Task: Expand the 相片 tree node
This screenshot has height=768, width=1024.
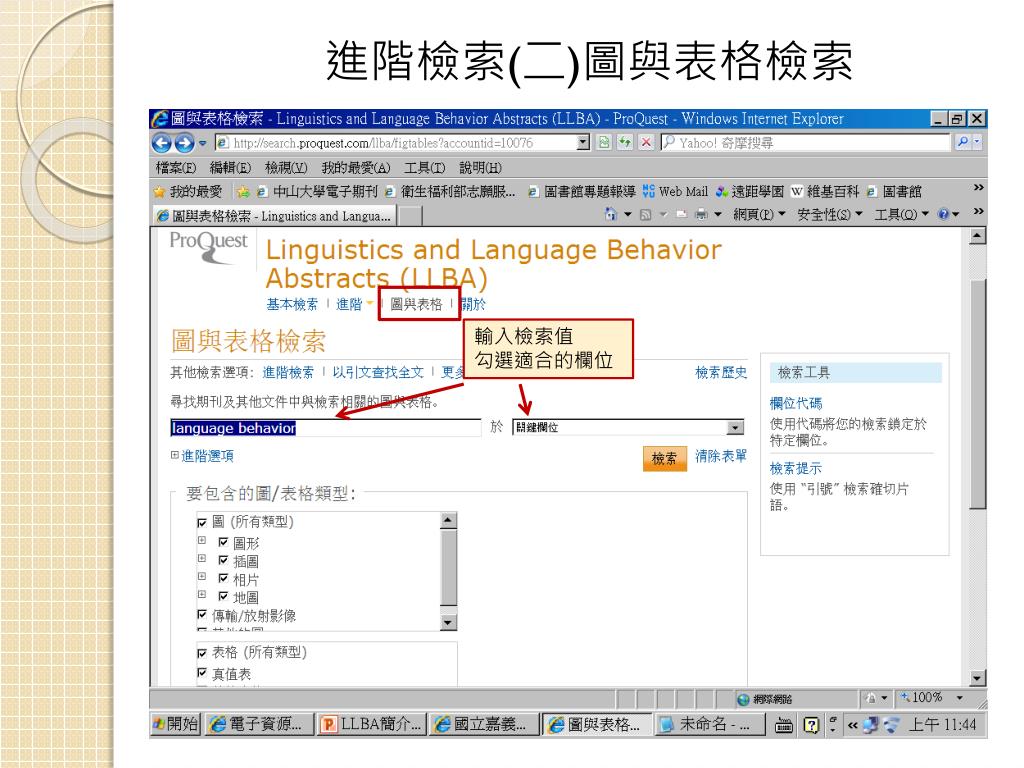Action: pyautogui.click(x=202, y=577)
